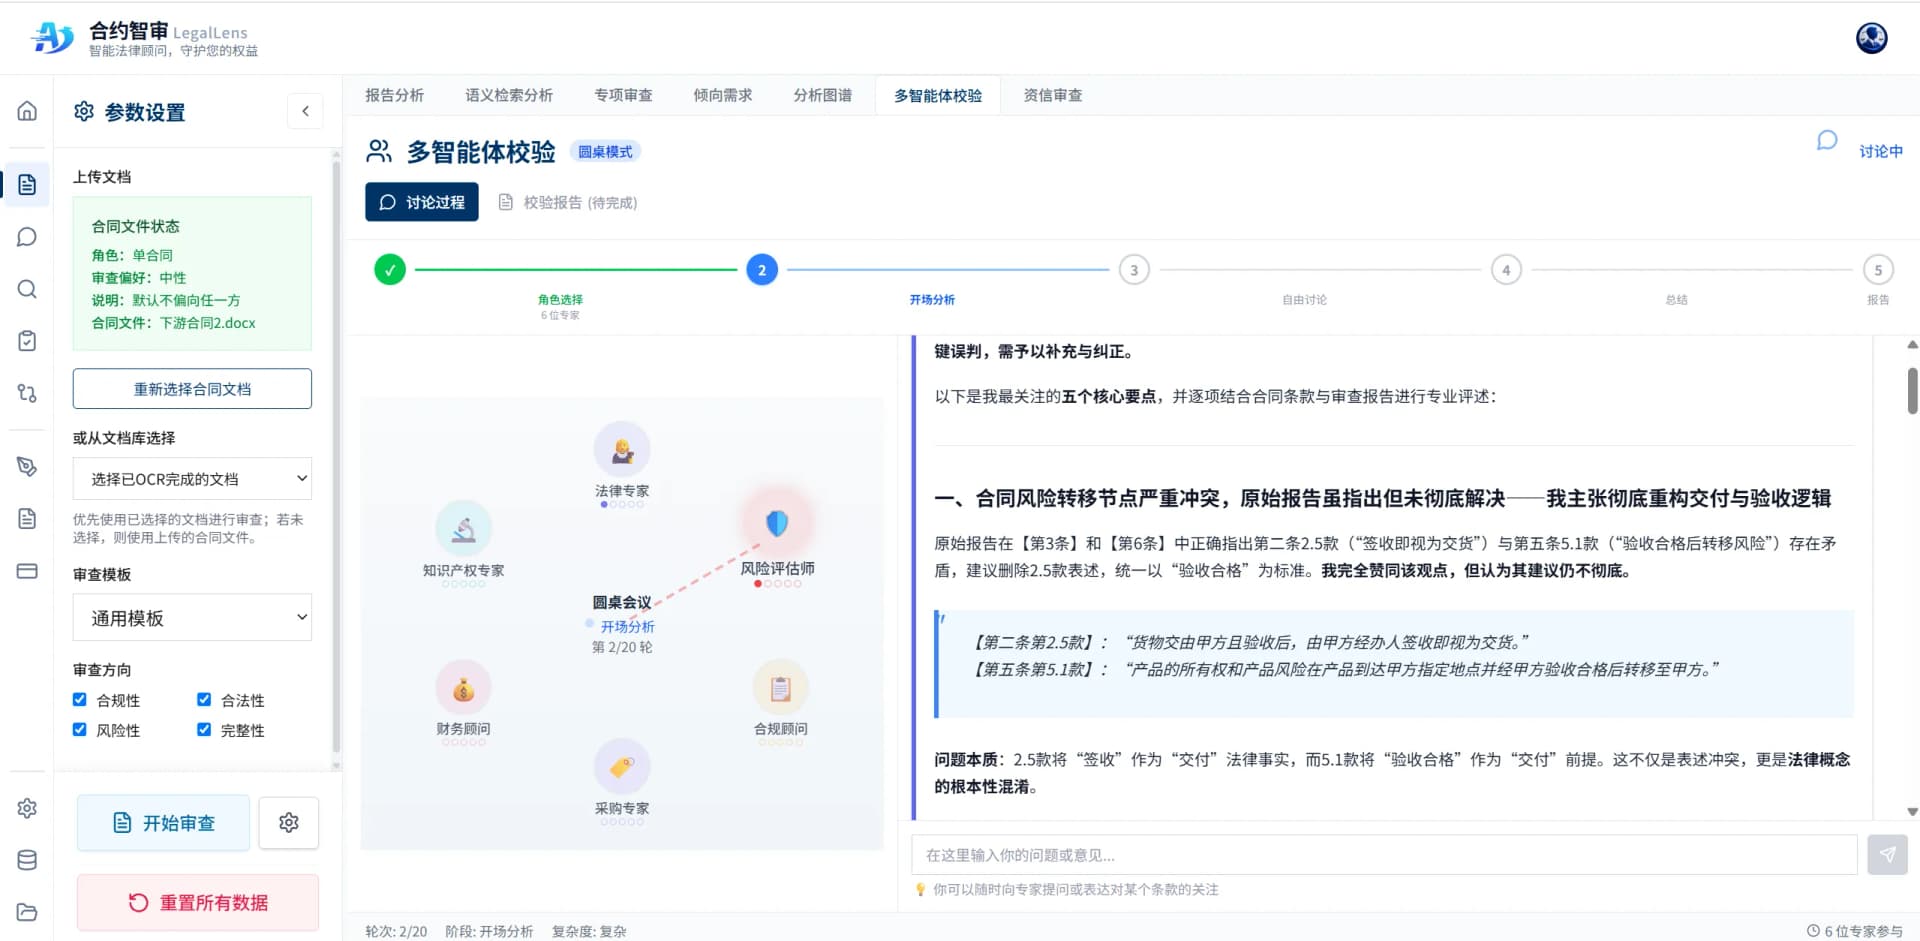Switch to the 语义检索分析 tab
The height and width of the screenshot is (941, 1920).
509,96
